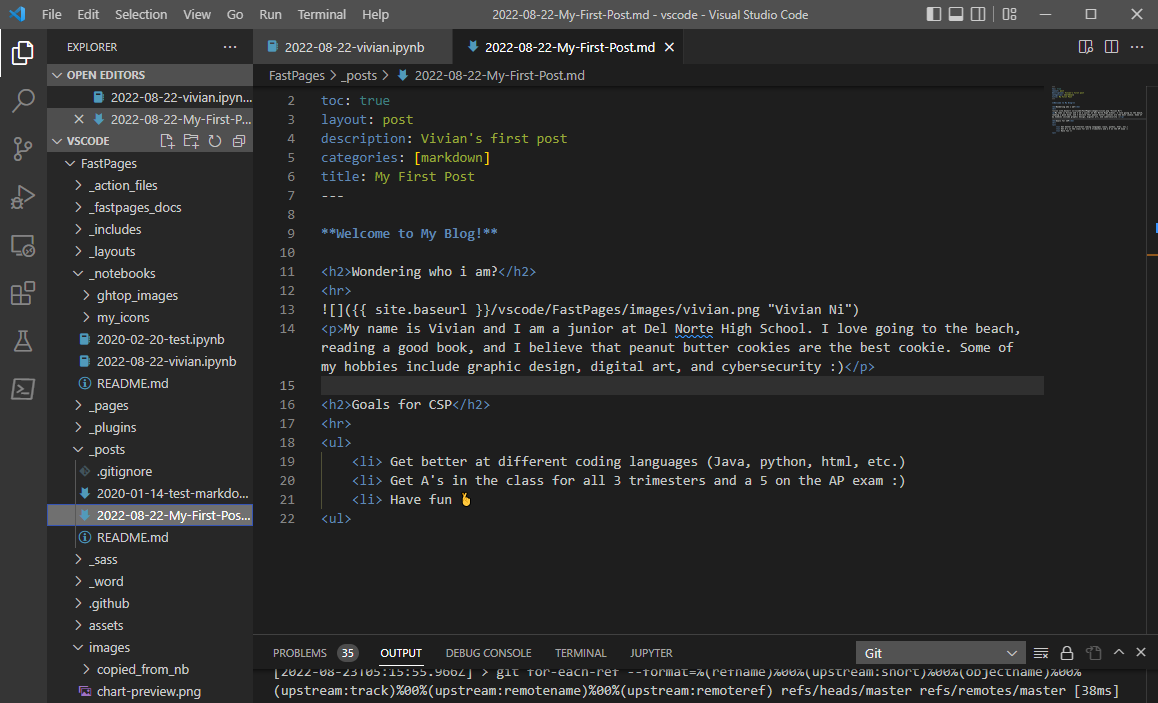Viewport: 1158px width, 703px height.
Task: Create a new file in the VSCODE explorer
Action: (168, 141)
